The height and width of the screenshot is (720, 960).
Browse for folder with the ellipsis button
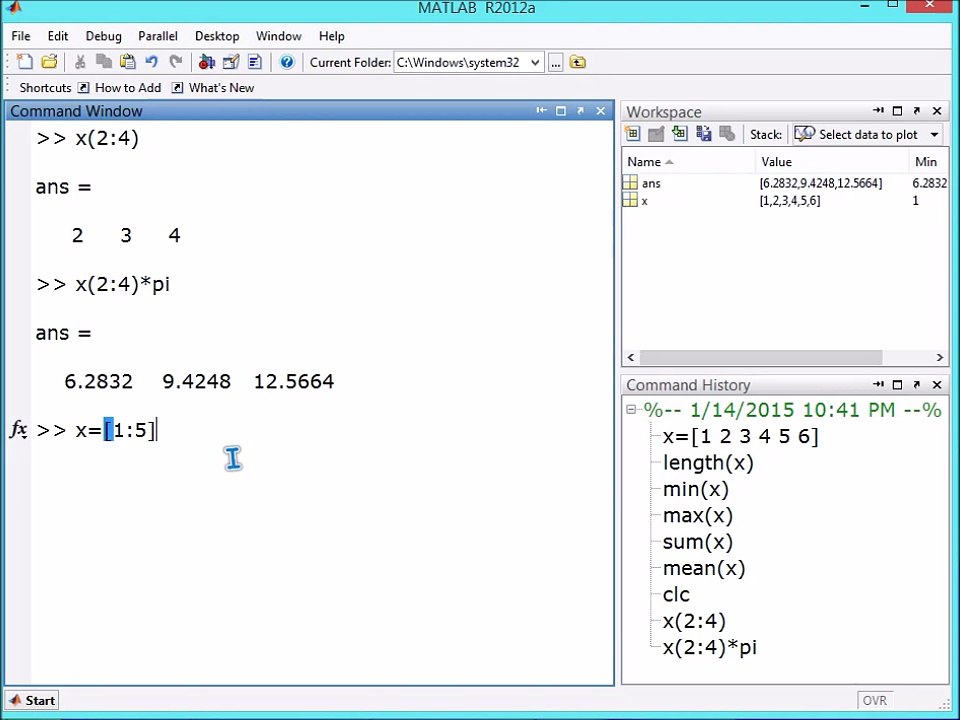[555, 62]
